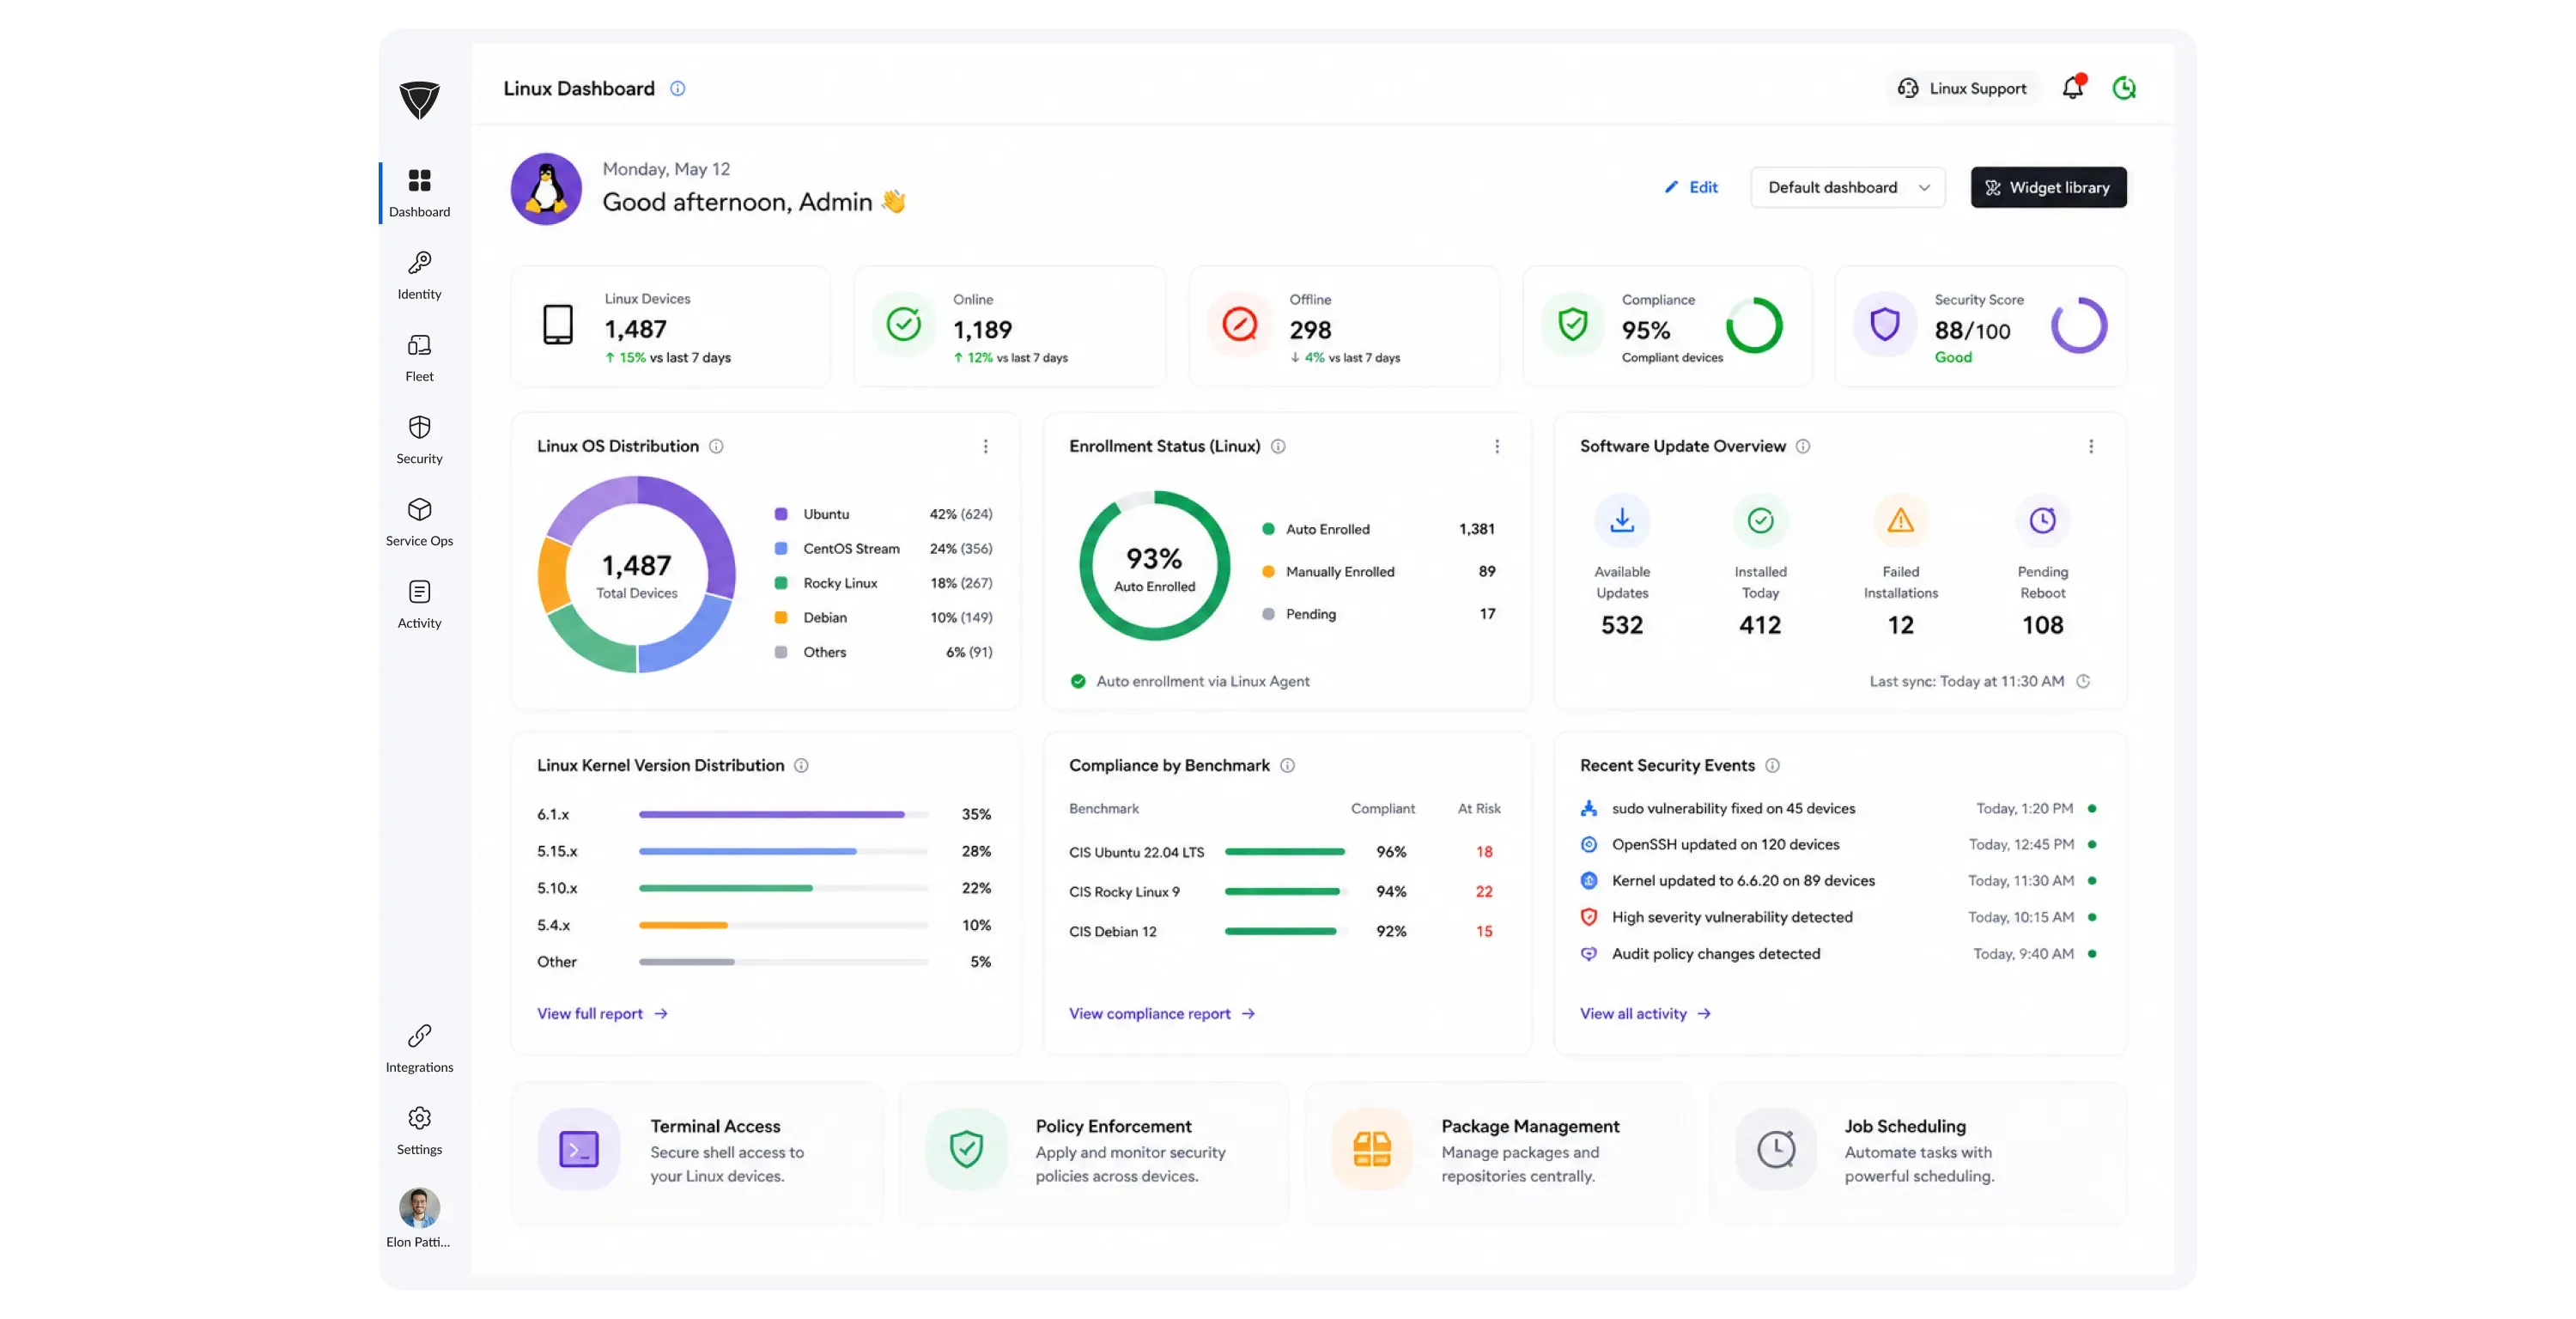
Task: Click the Online green check icon
Action: [x=903, y=324]
